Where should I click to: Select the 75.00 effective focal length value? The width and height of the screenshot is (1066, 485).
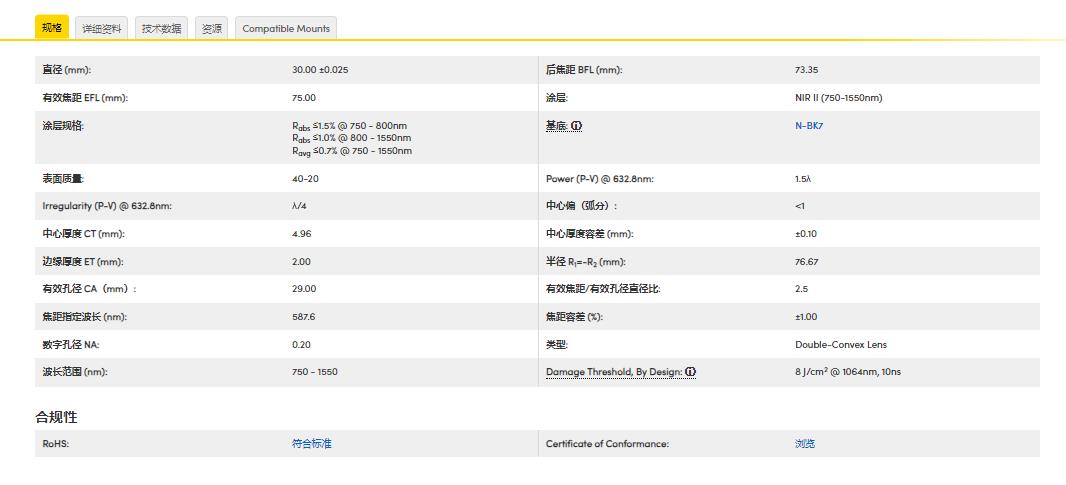(304, 98)
